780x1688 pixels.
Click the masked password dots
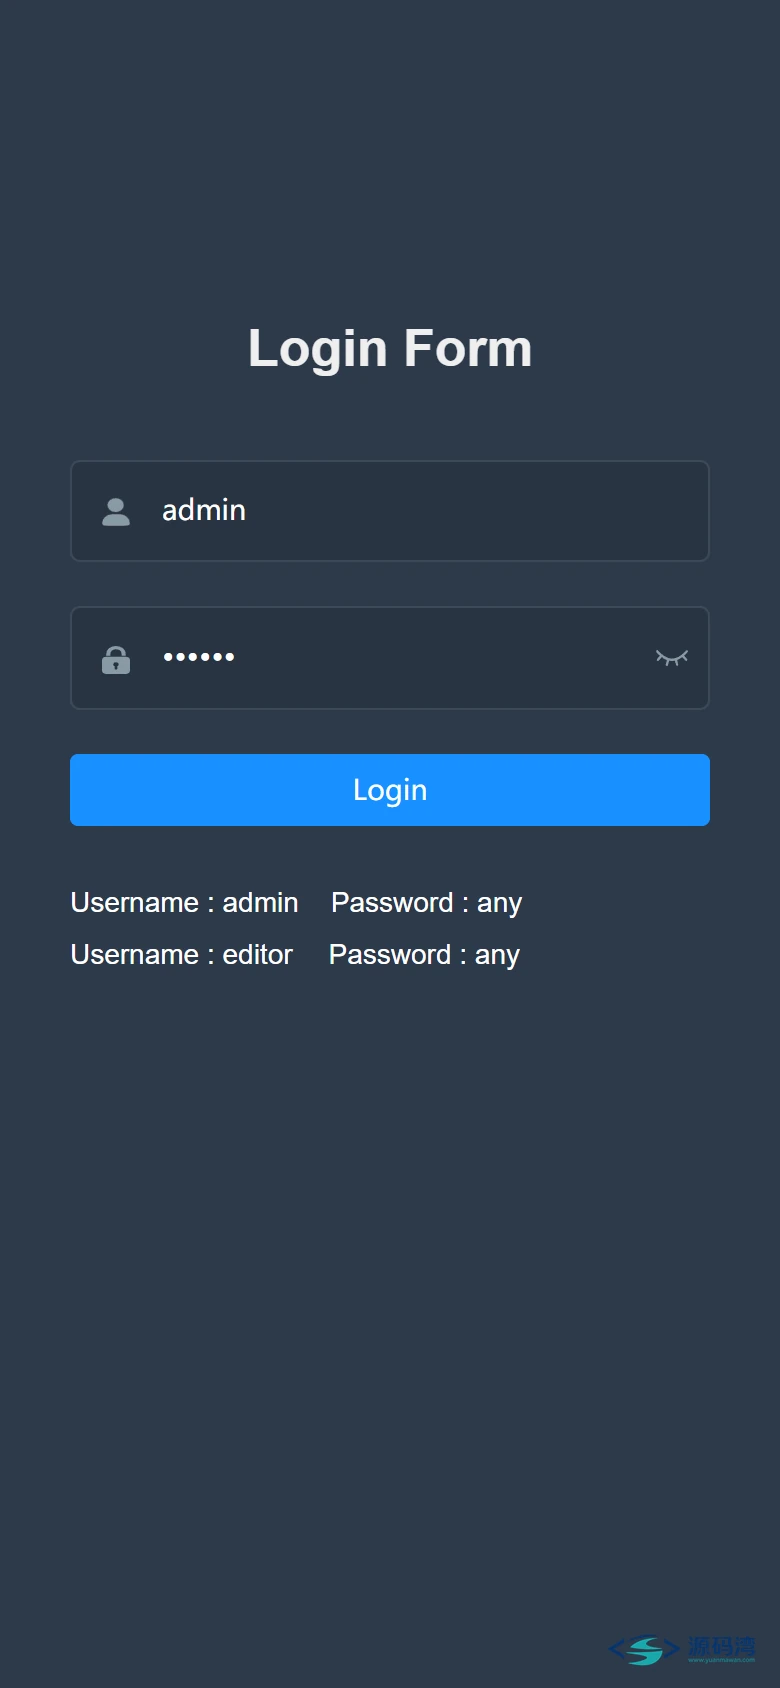[199, 657]
